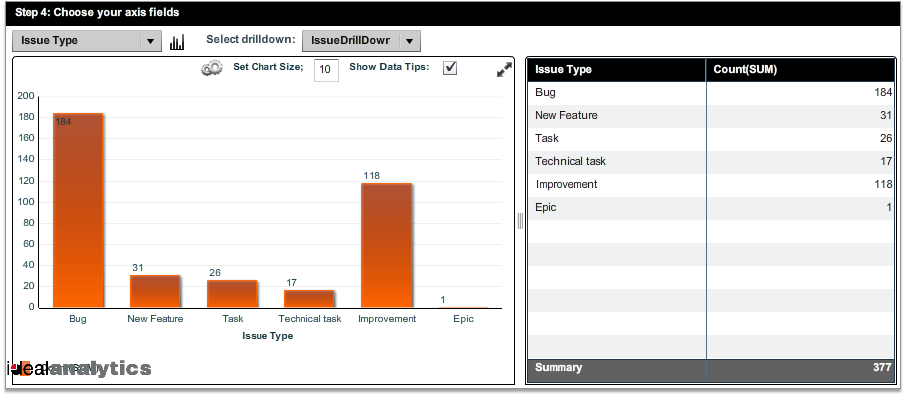This screenshot has width=907, height=396.
Task: Uncheck the Show Data Tips checkbox
Action: click(x=450, y=68)
